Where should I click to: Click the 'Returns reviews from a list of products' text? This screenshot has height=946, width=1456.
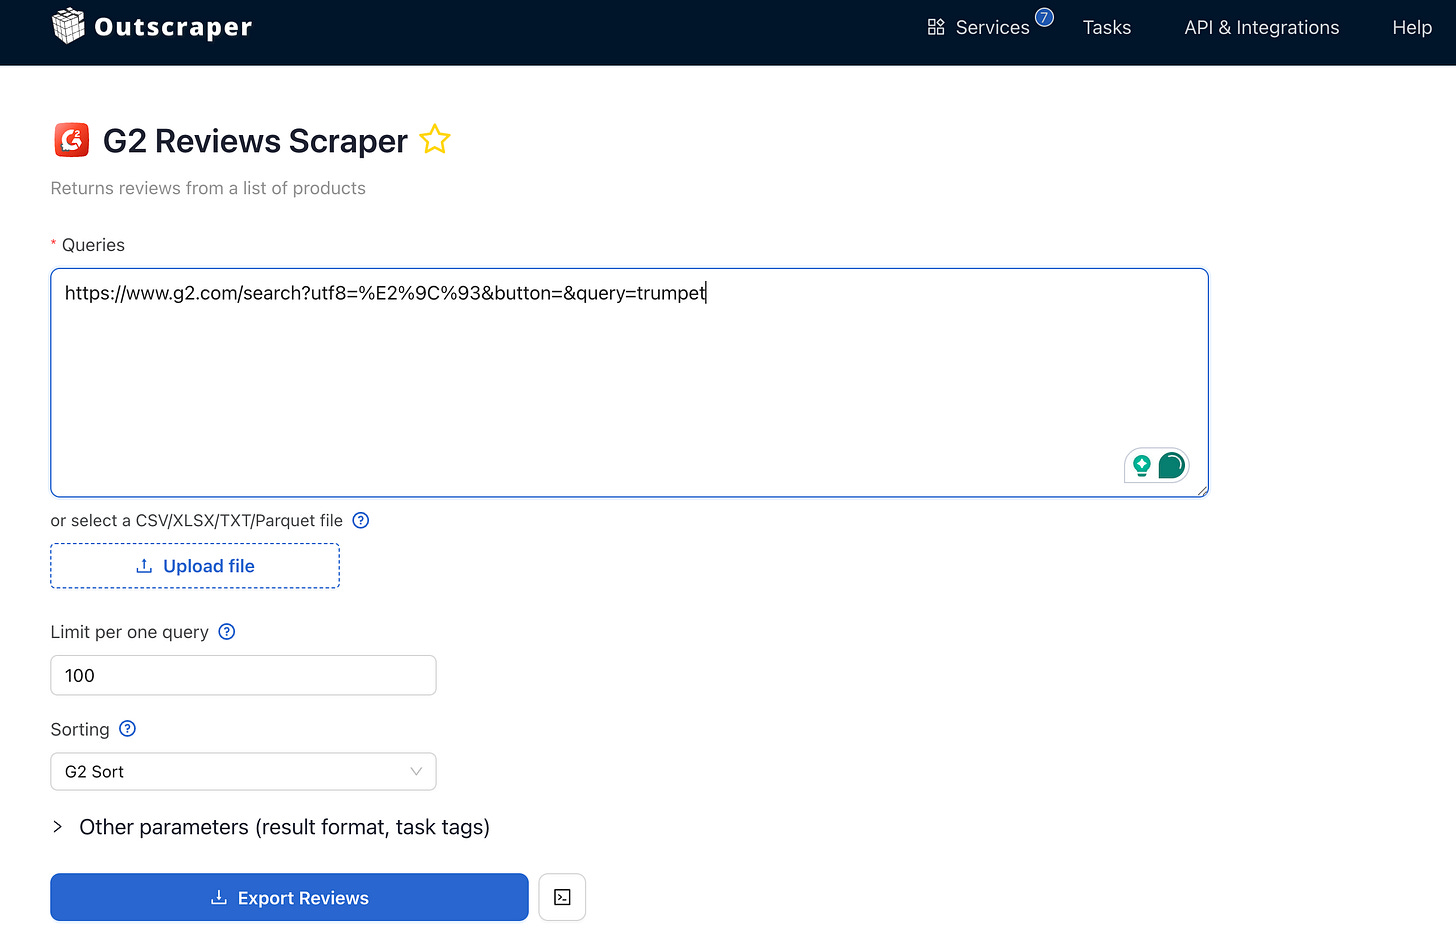[x=208, y=188]
